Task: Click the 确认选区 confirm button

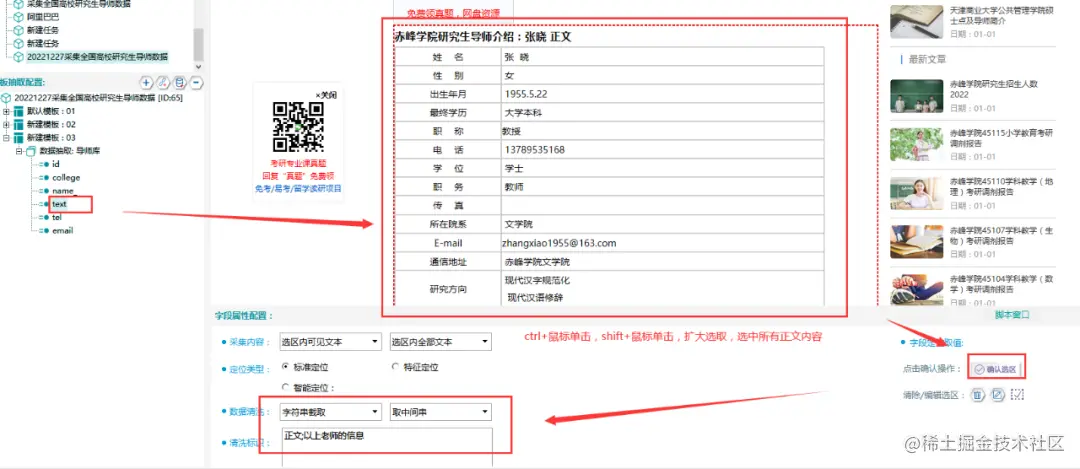Action: point(995,369)
